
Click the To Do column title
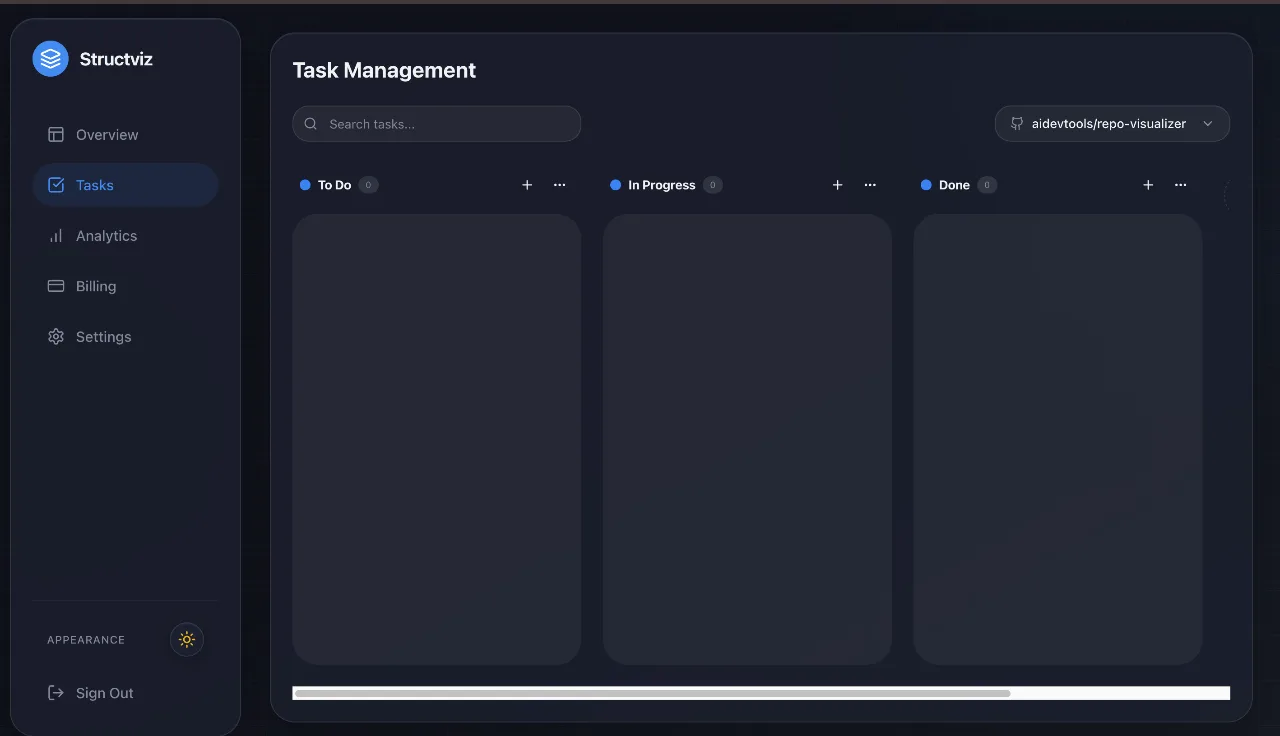pos(334,185)
